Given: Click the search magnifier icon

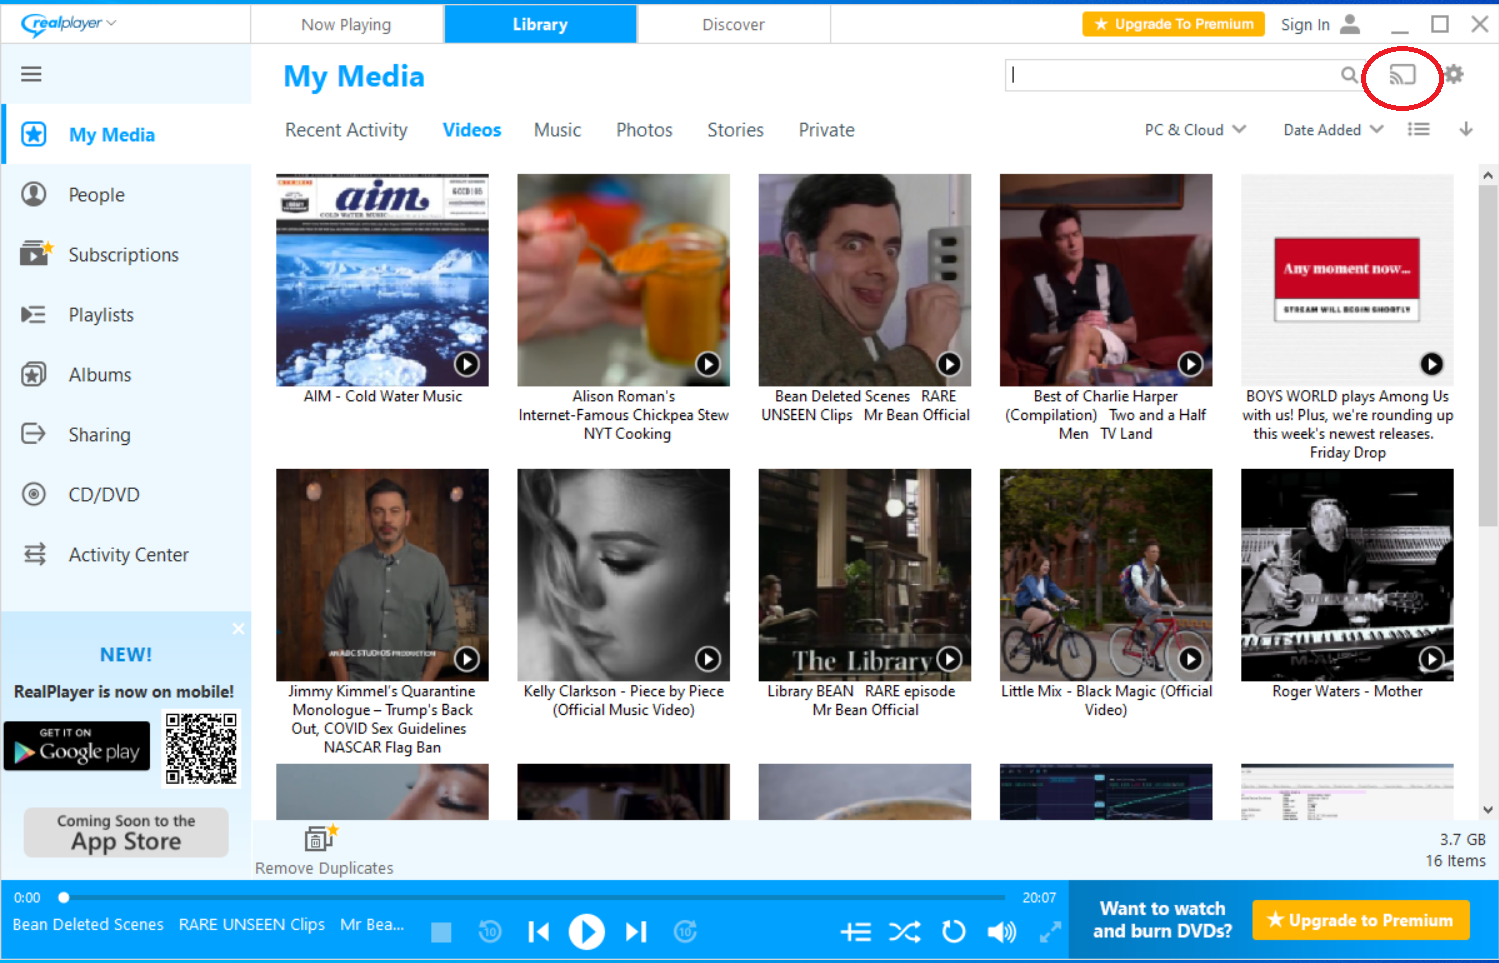Looking at the screenshot, I should click(x=1349, y=75).
